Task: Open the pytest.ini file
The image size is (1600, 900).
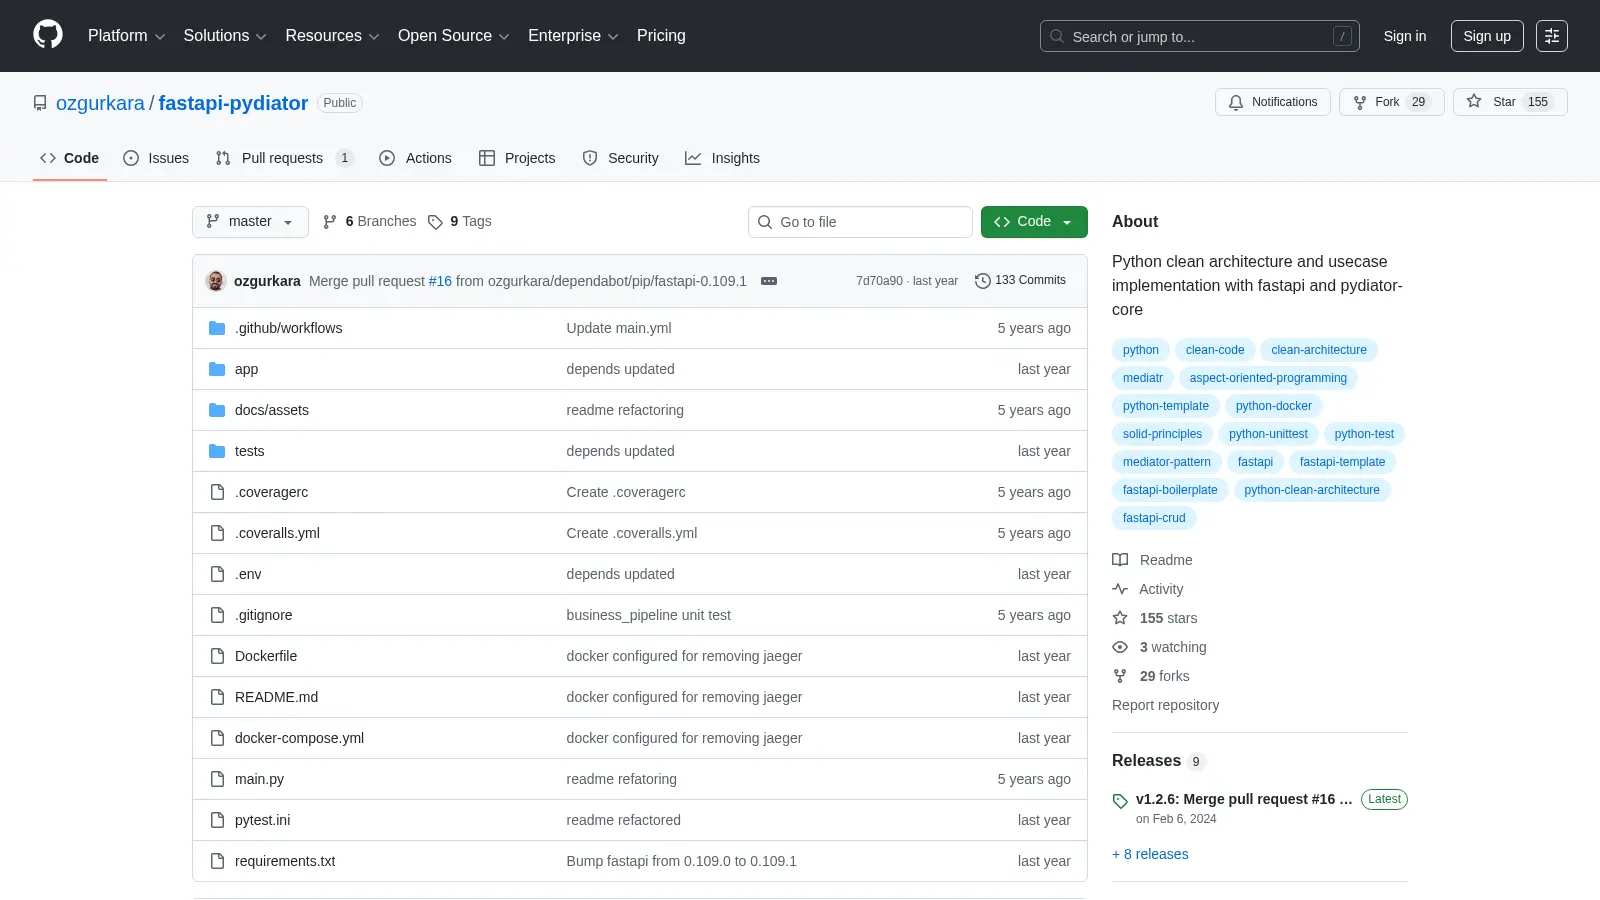Action: tap(262, 820)
